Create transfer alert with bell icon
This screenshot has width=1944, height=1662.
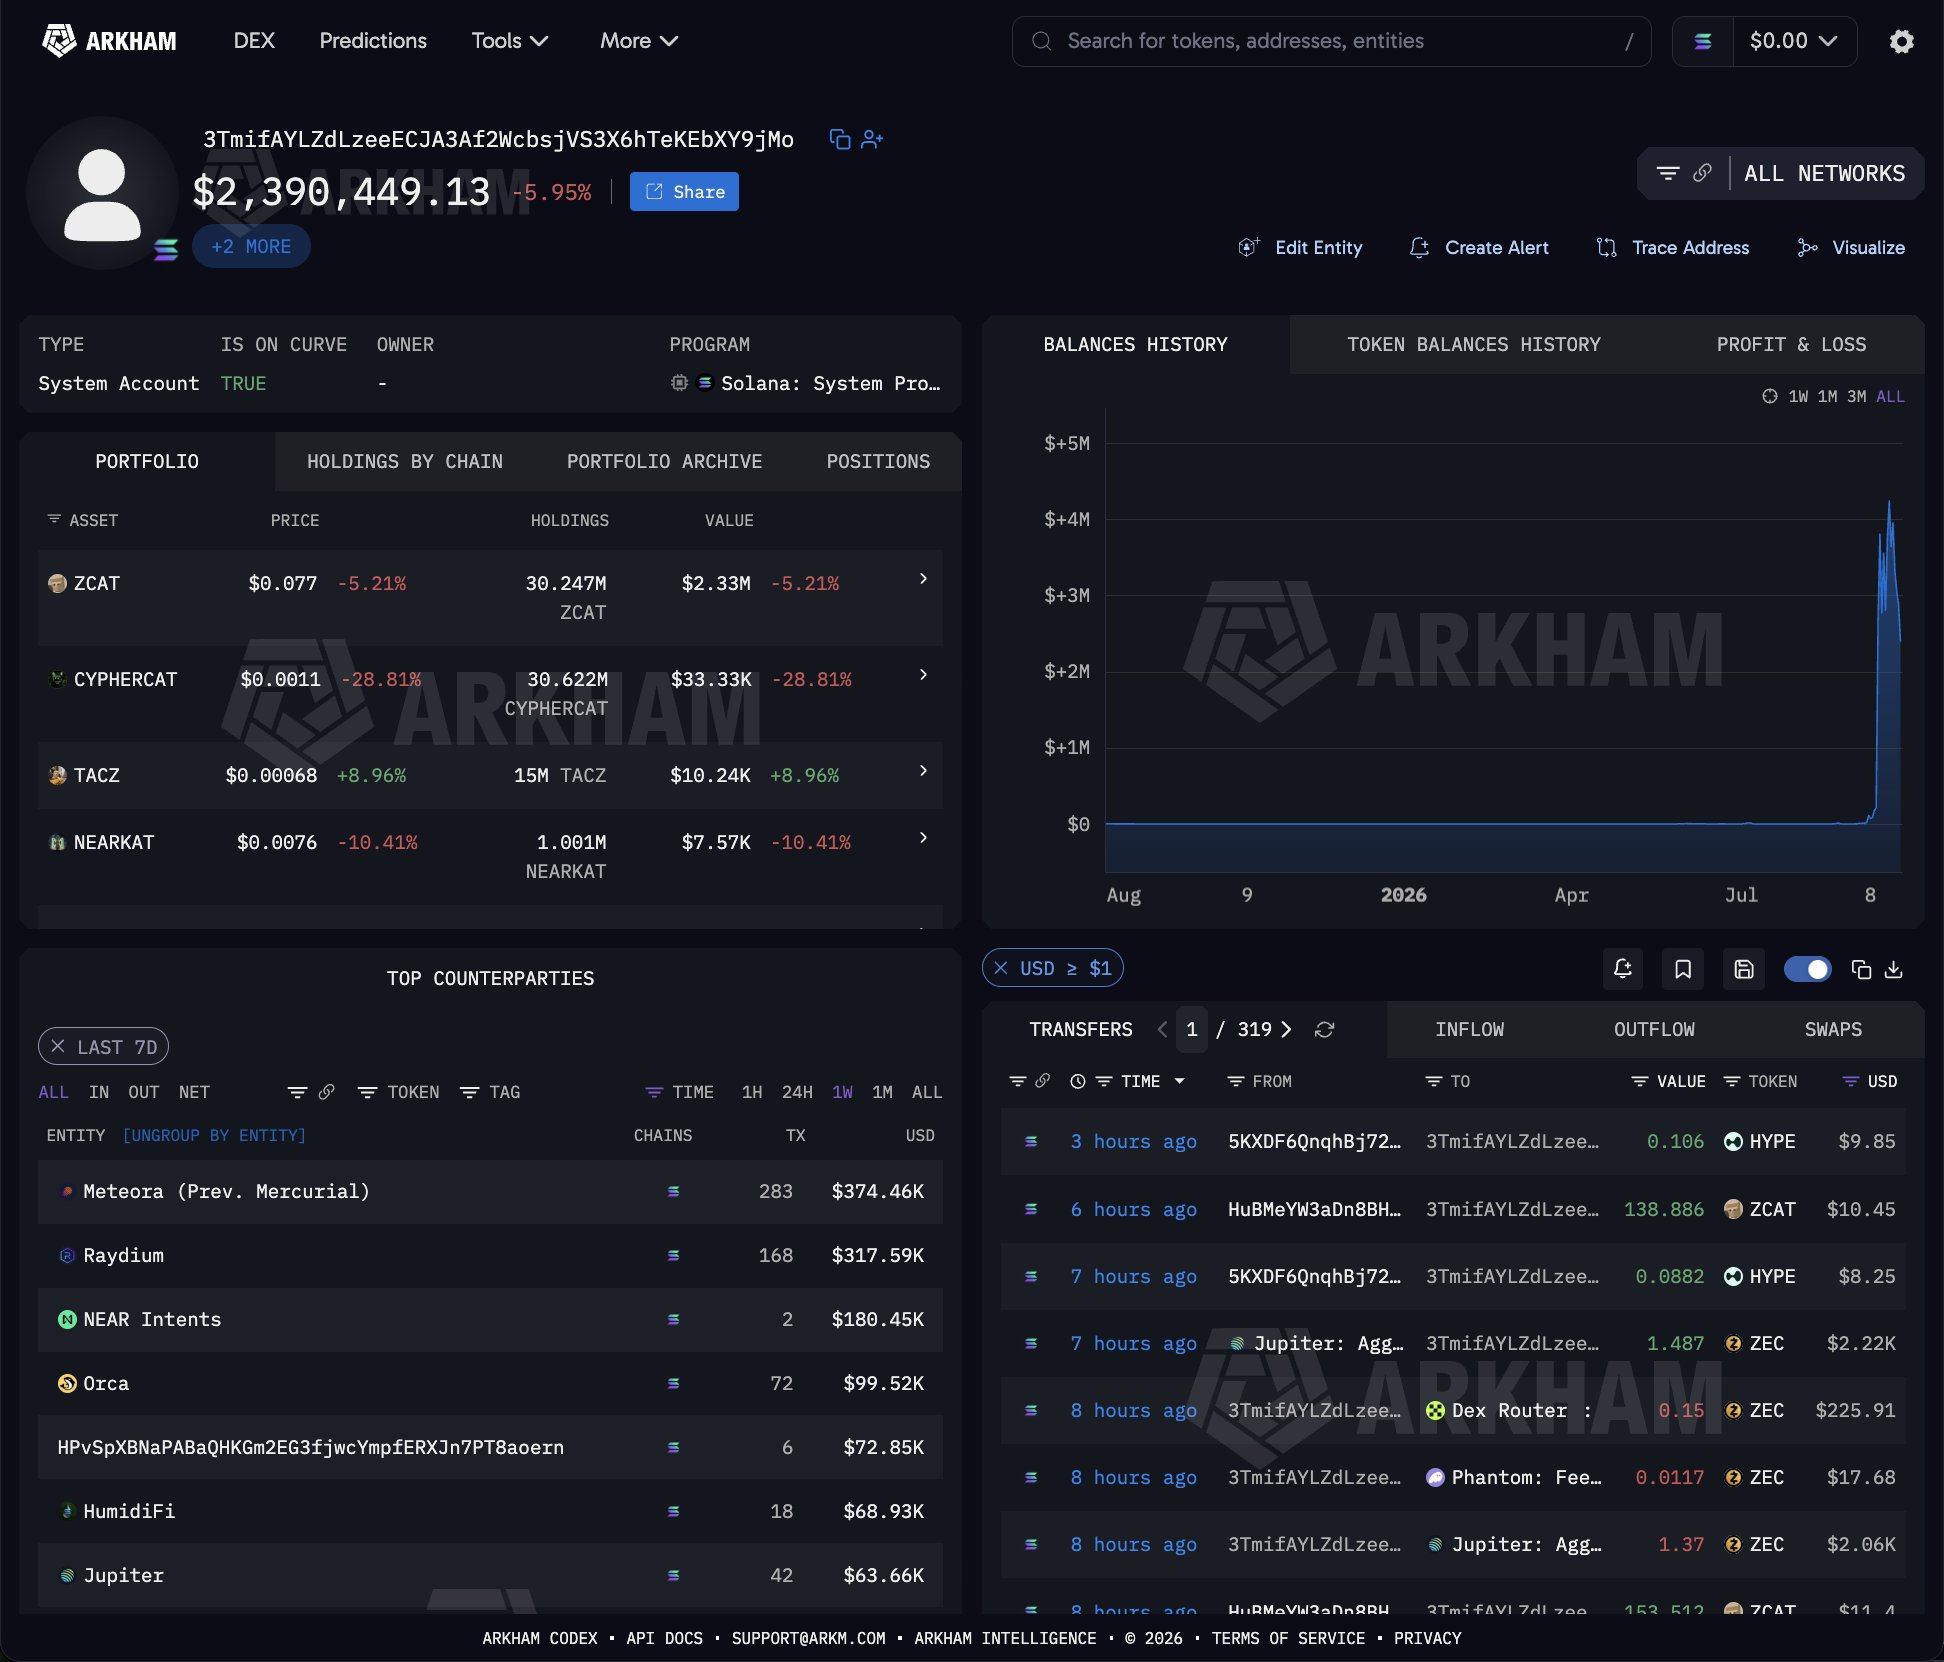(1622, 968)
